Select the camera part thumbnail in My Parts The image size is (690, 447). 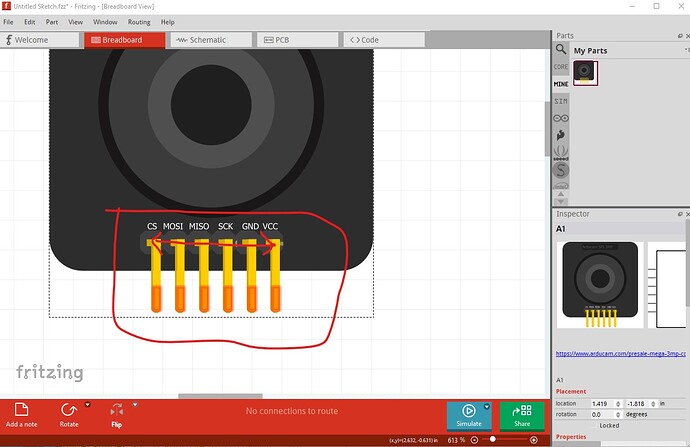pos(585,73)
